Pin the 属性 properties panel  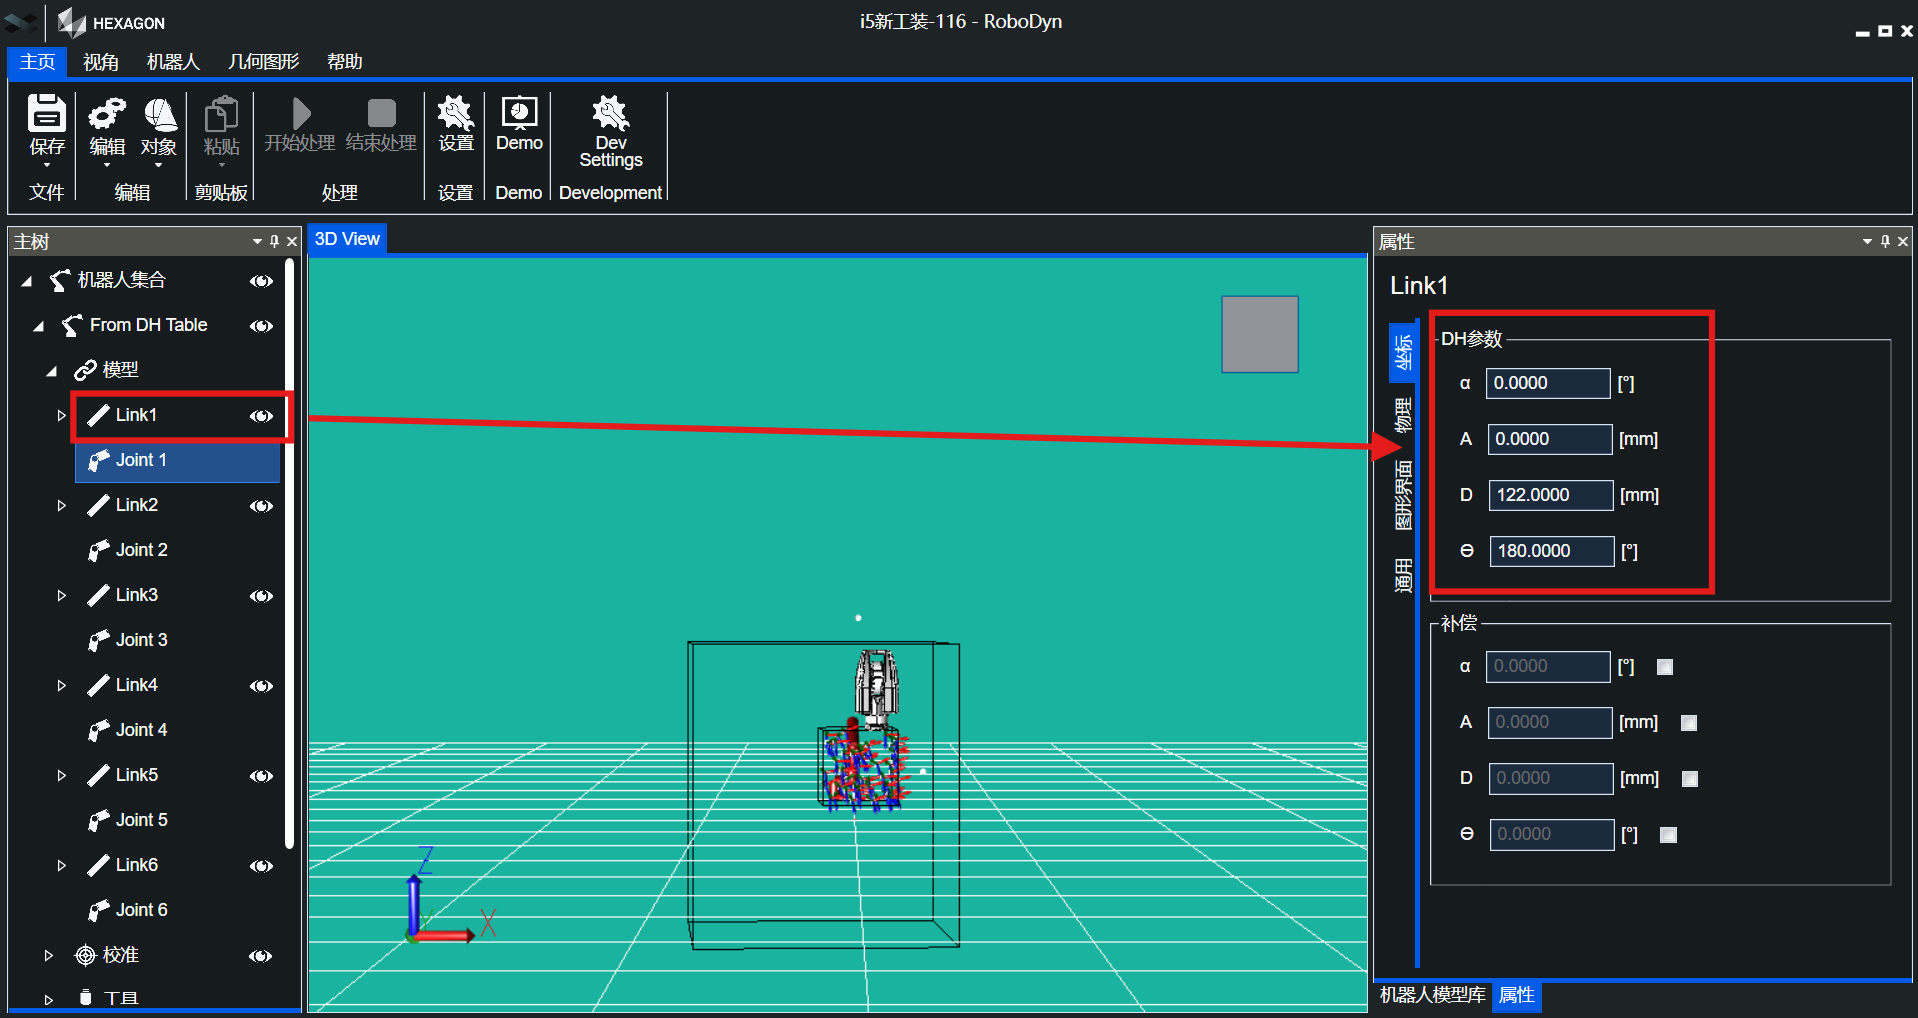(1885, 241)
